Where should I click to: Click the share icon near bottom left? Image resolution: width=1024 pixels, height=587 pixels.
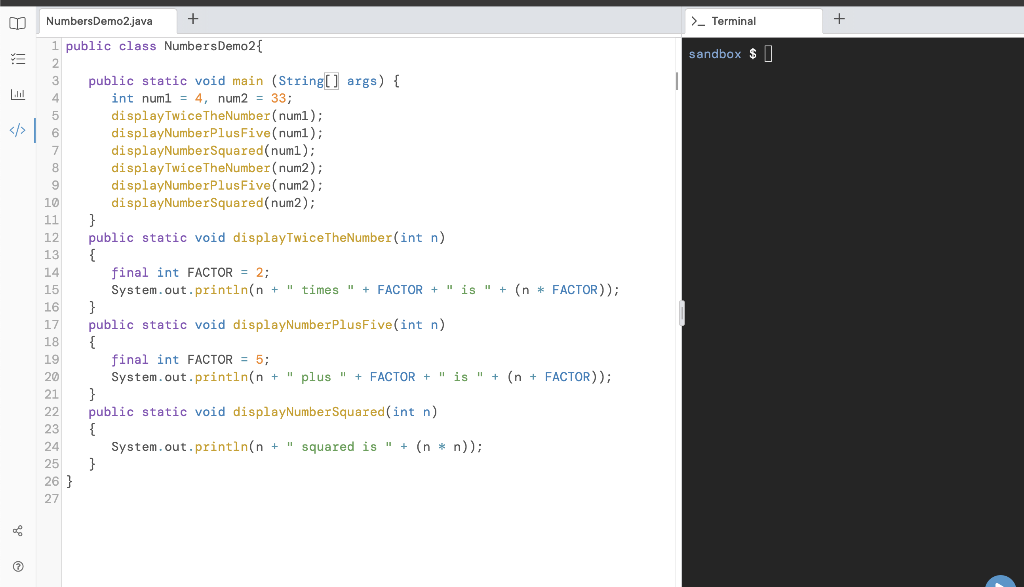point(16,530)
